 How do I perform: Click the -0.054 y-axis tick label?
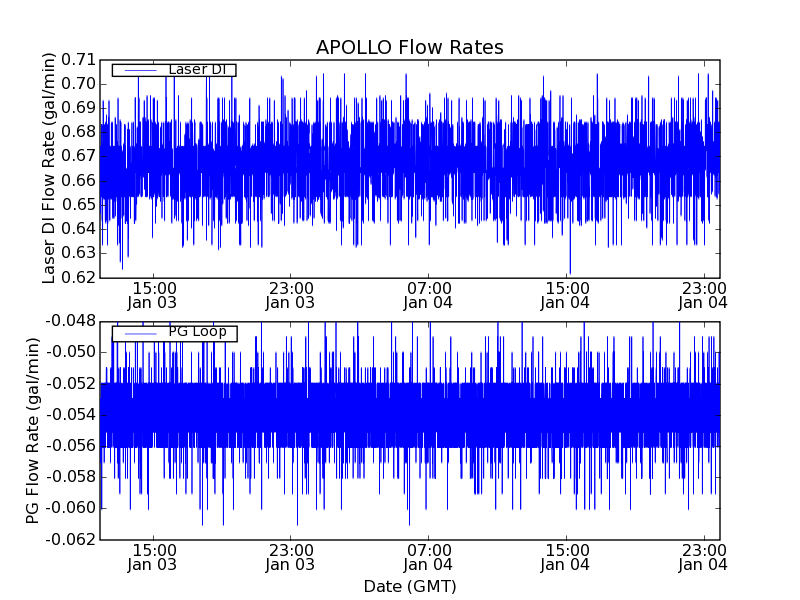tap(70, 415)
